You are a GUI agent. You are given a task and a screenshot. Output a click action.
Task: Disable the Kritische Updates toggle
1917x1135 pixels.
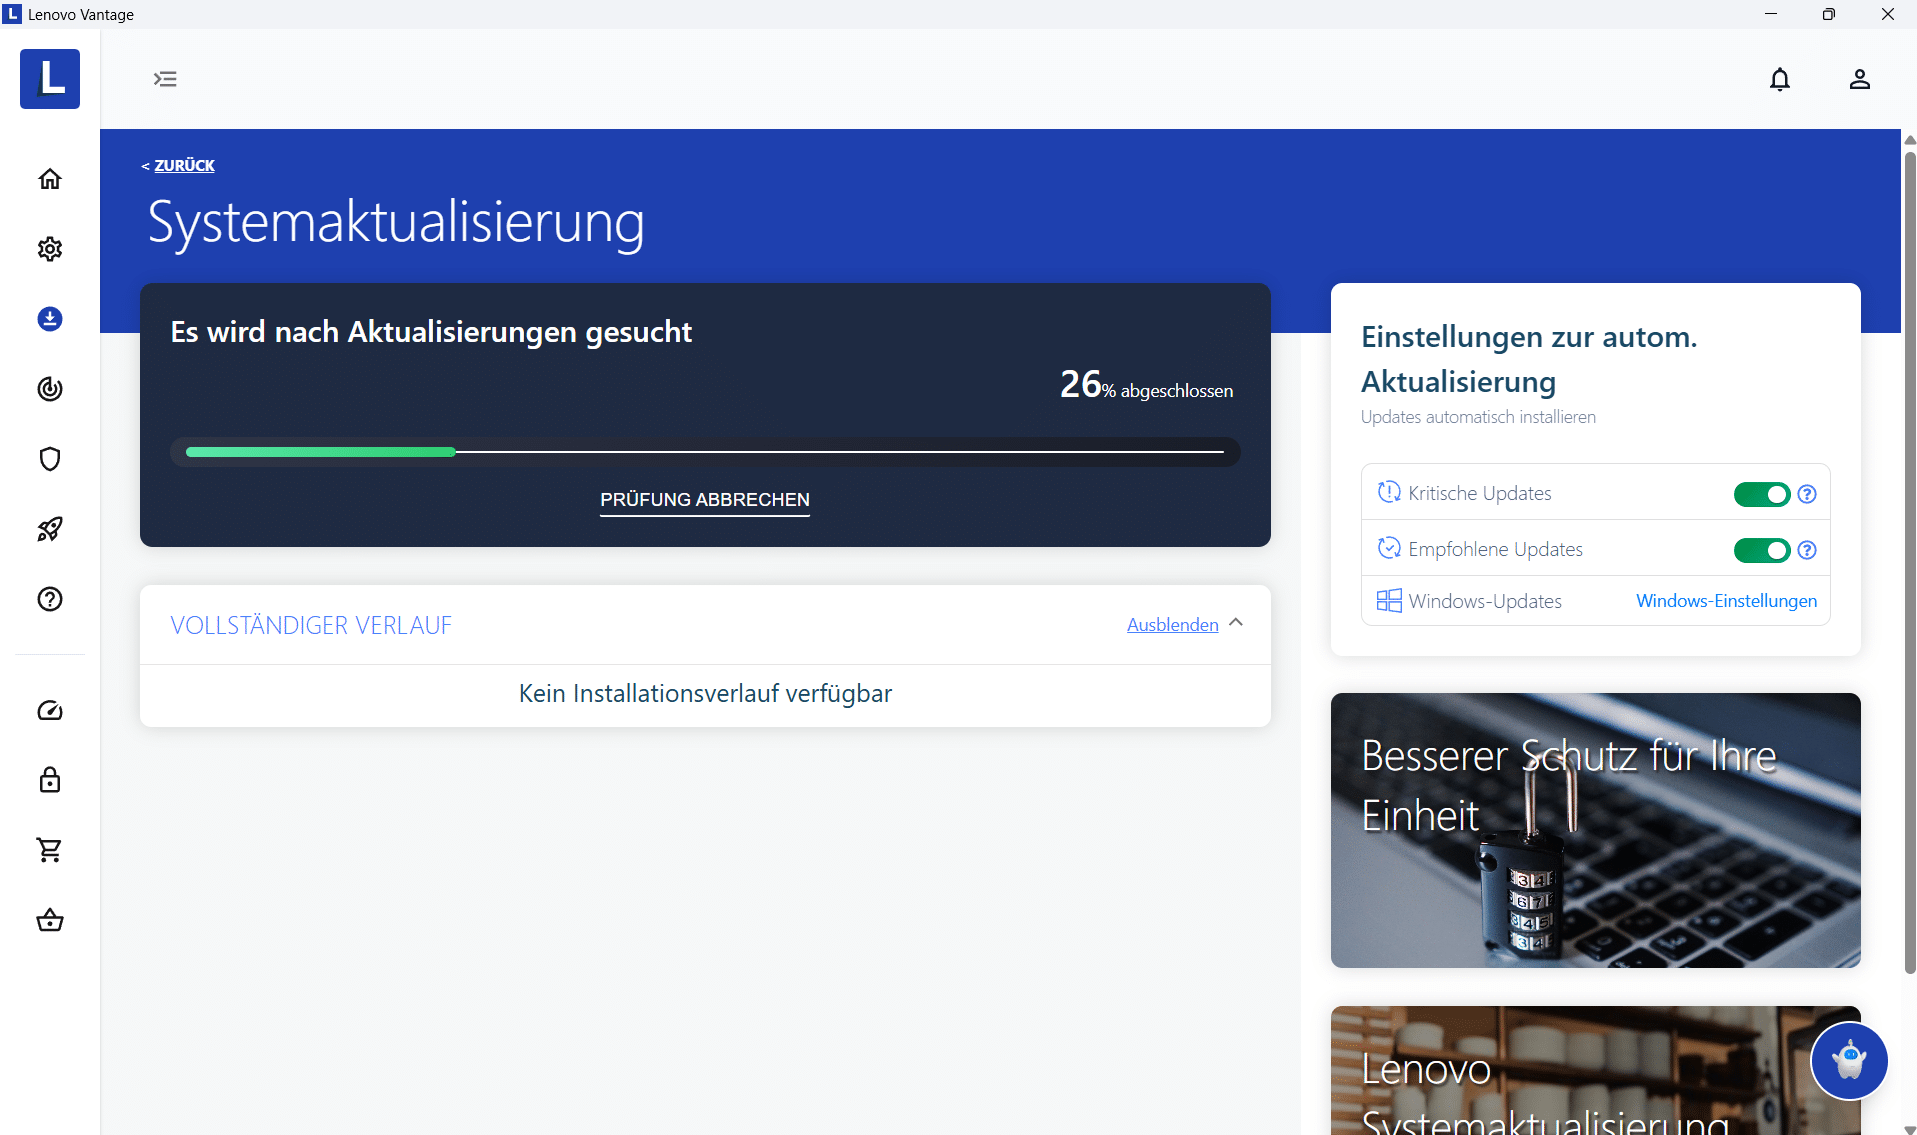tap(1761, 494)
